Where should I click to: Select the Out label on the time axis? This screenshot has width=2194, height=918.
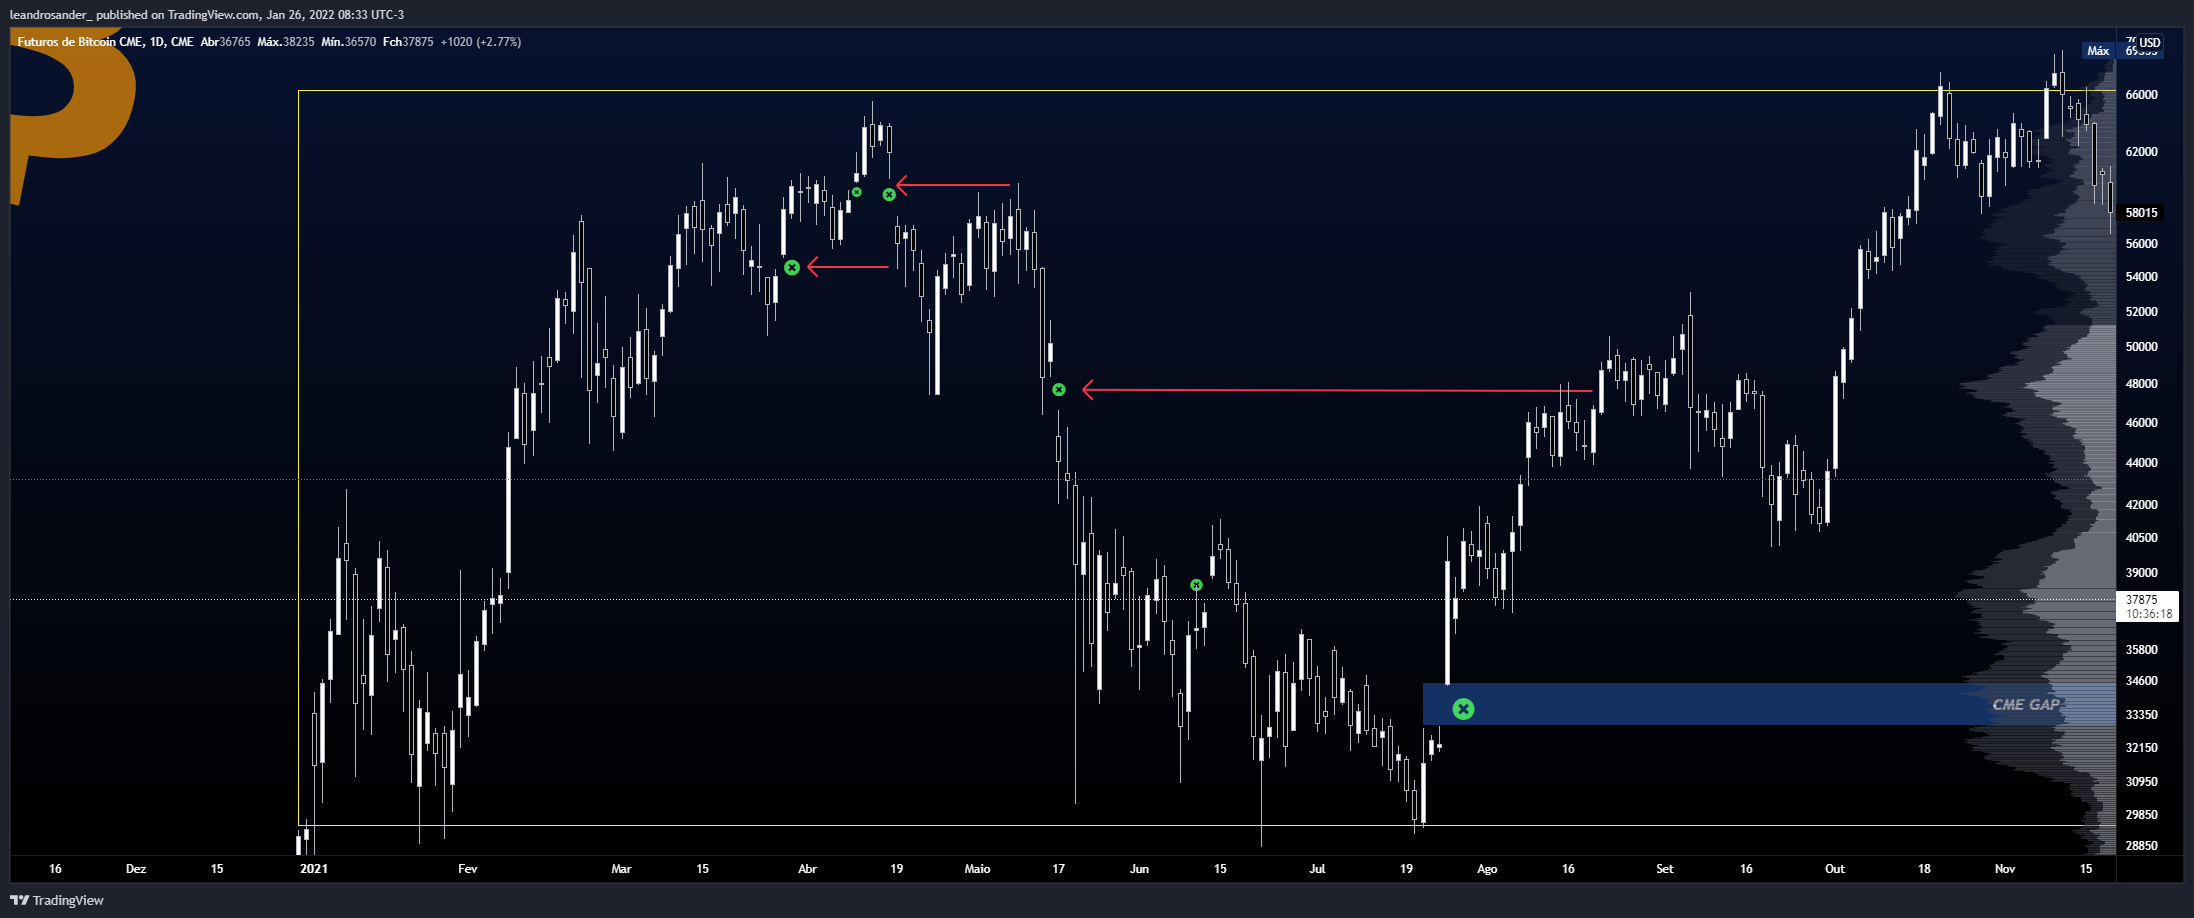pyautogui.click(x=1835, y=869)
